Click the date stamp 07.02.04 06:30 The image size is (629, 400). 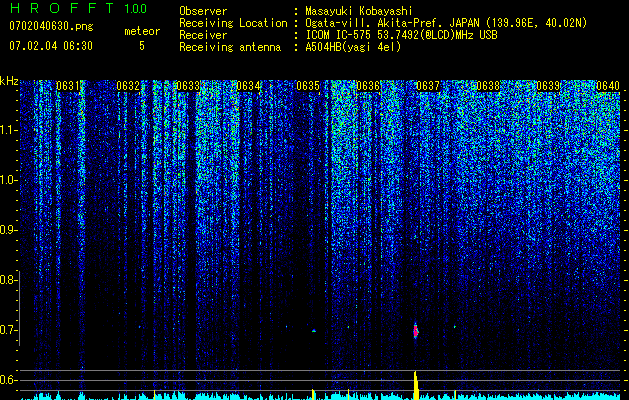51,46
